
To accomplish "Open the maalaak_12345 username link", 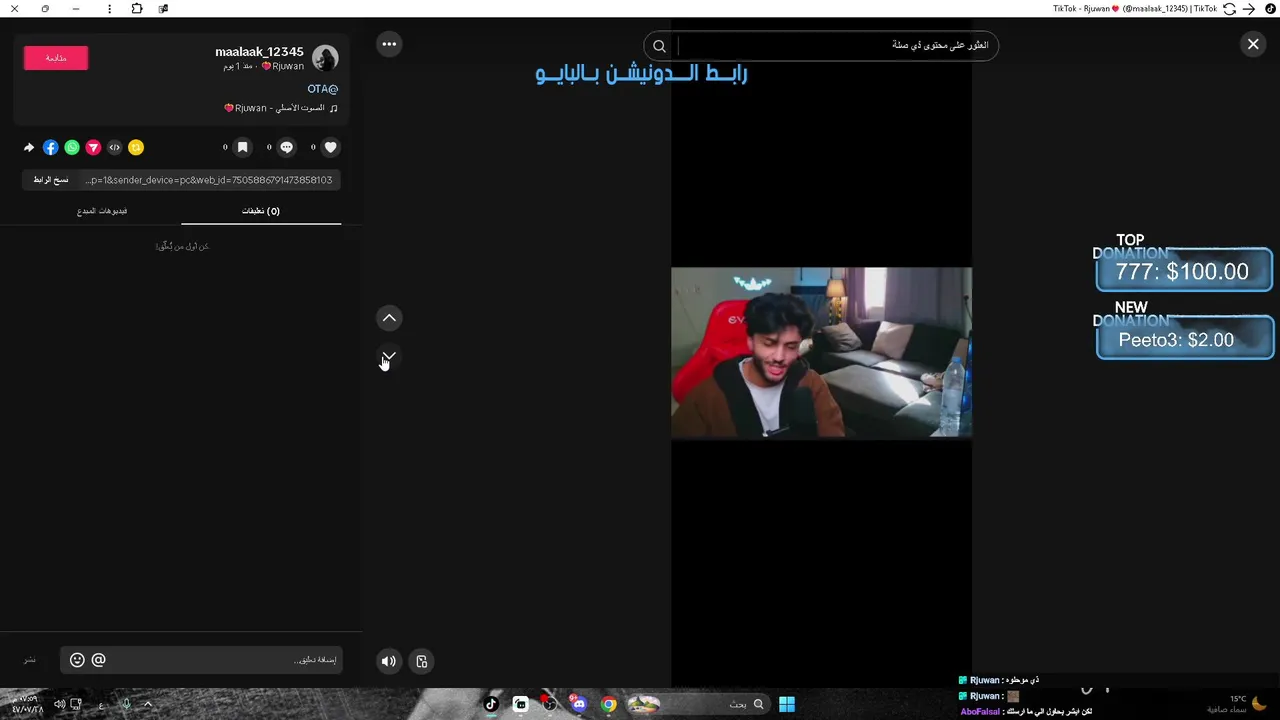I will (259, 52).
